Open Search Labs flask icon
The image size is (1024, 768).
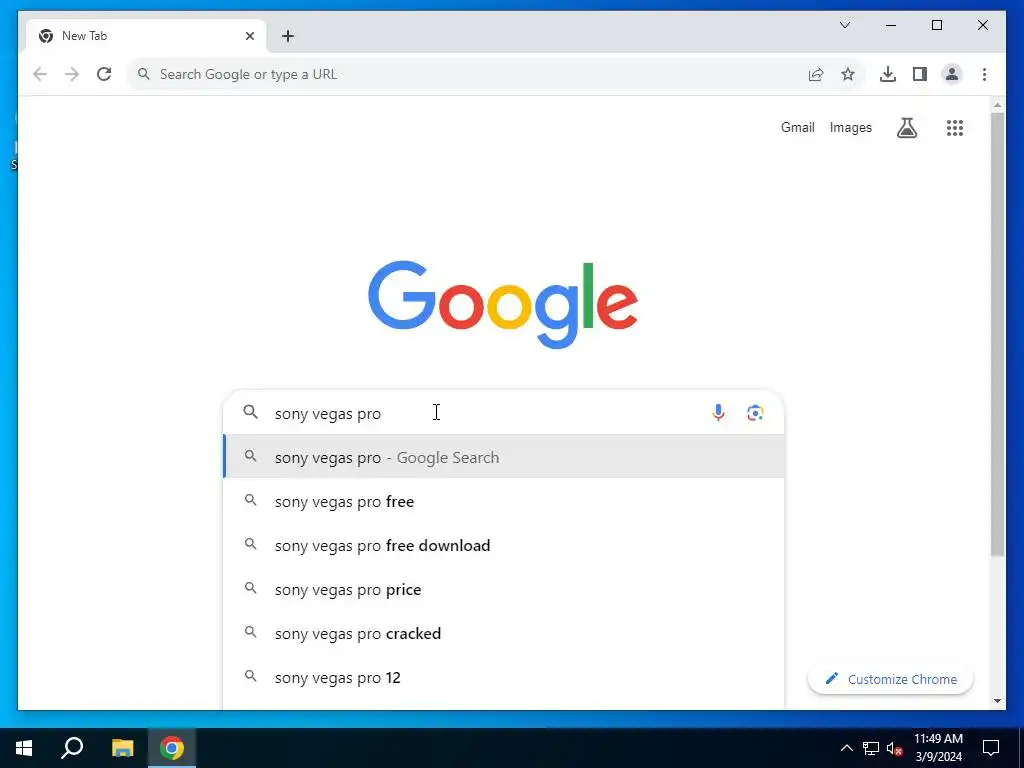pos(906,128)
